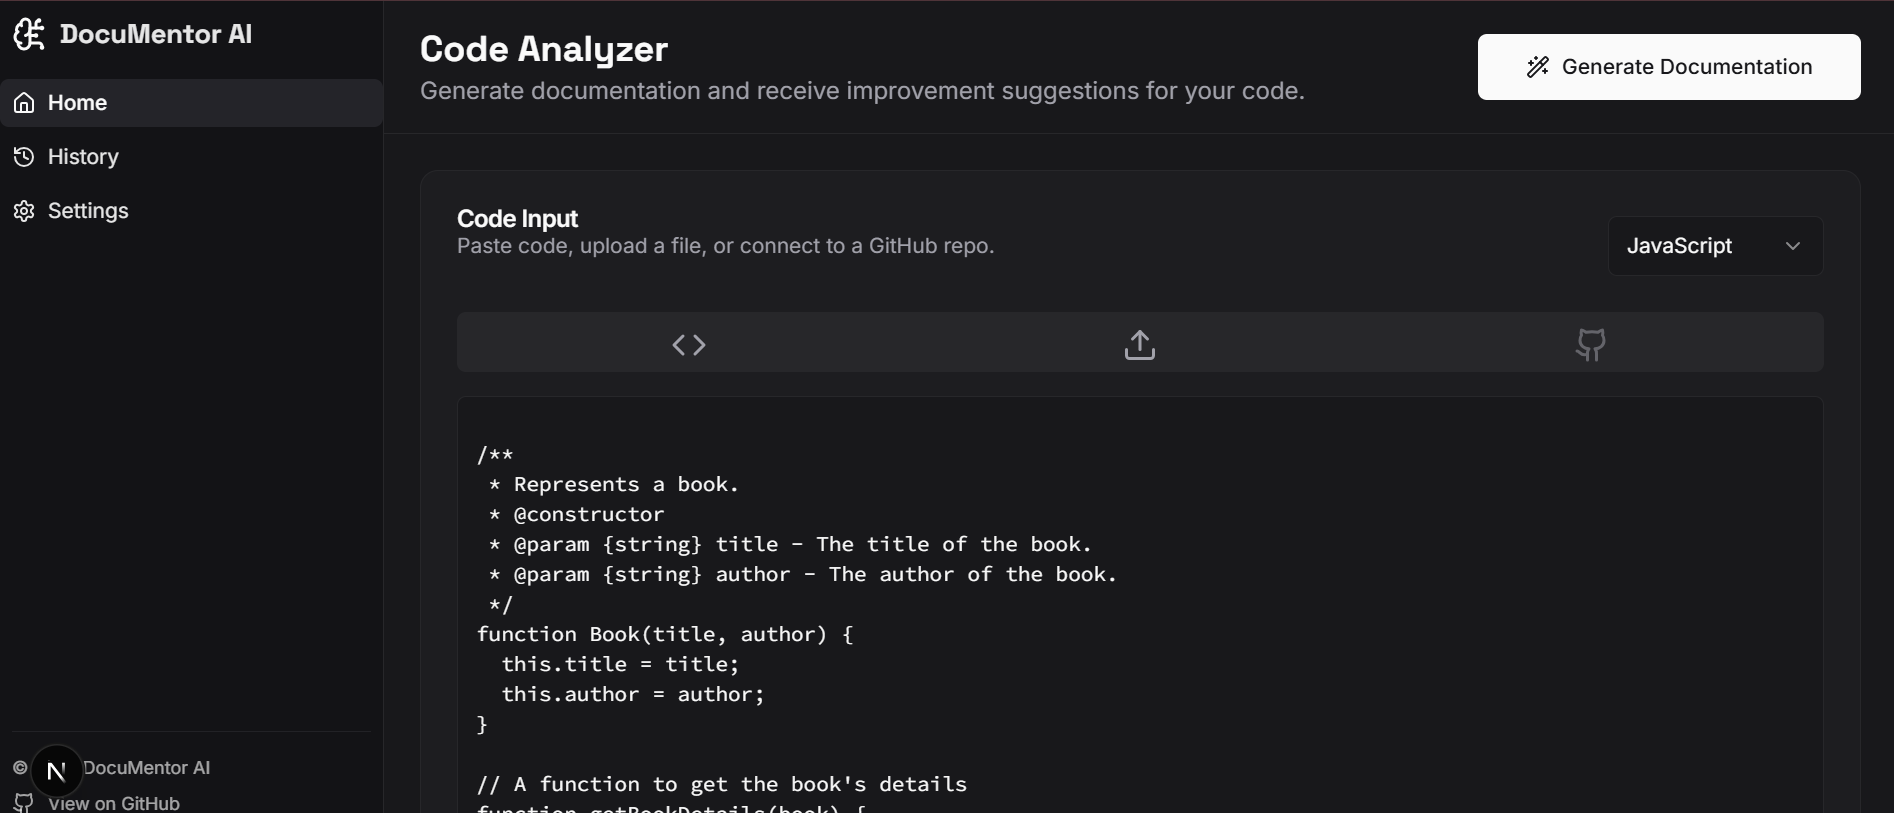Screen dimensions: 1894x813
Task: Click the Home house icon in sidebar
Action: tap(24, 103)
